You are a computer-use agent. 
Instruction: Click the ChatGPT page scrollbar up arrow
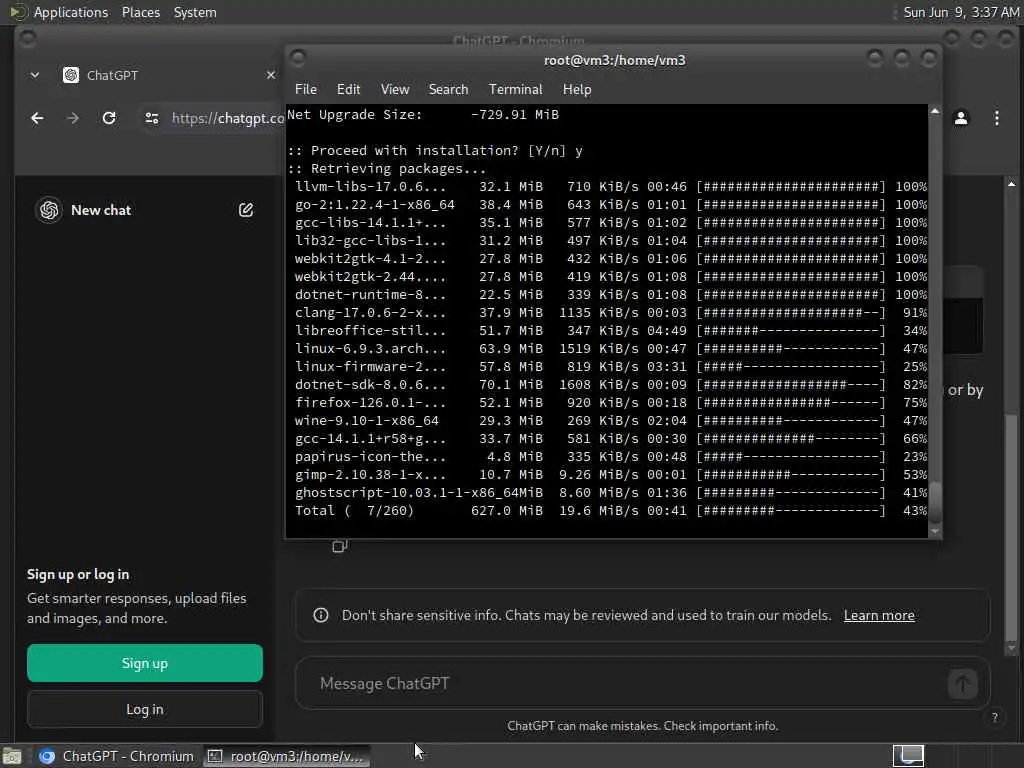[1011, 184]
